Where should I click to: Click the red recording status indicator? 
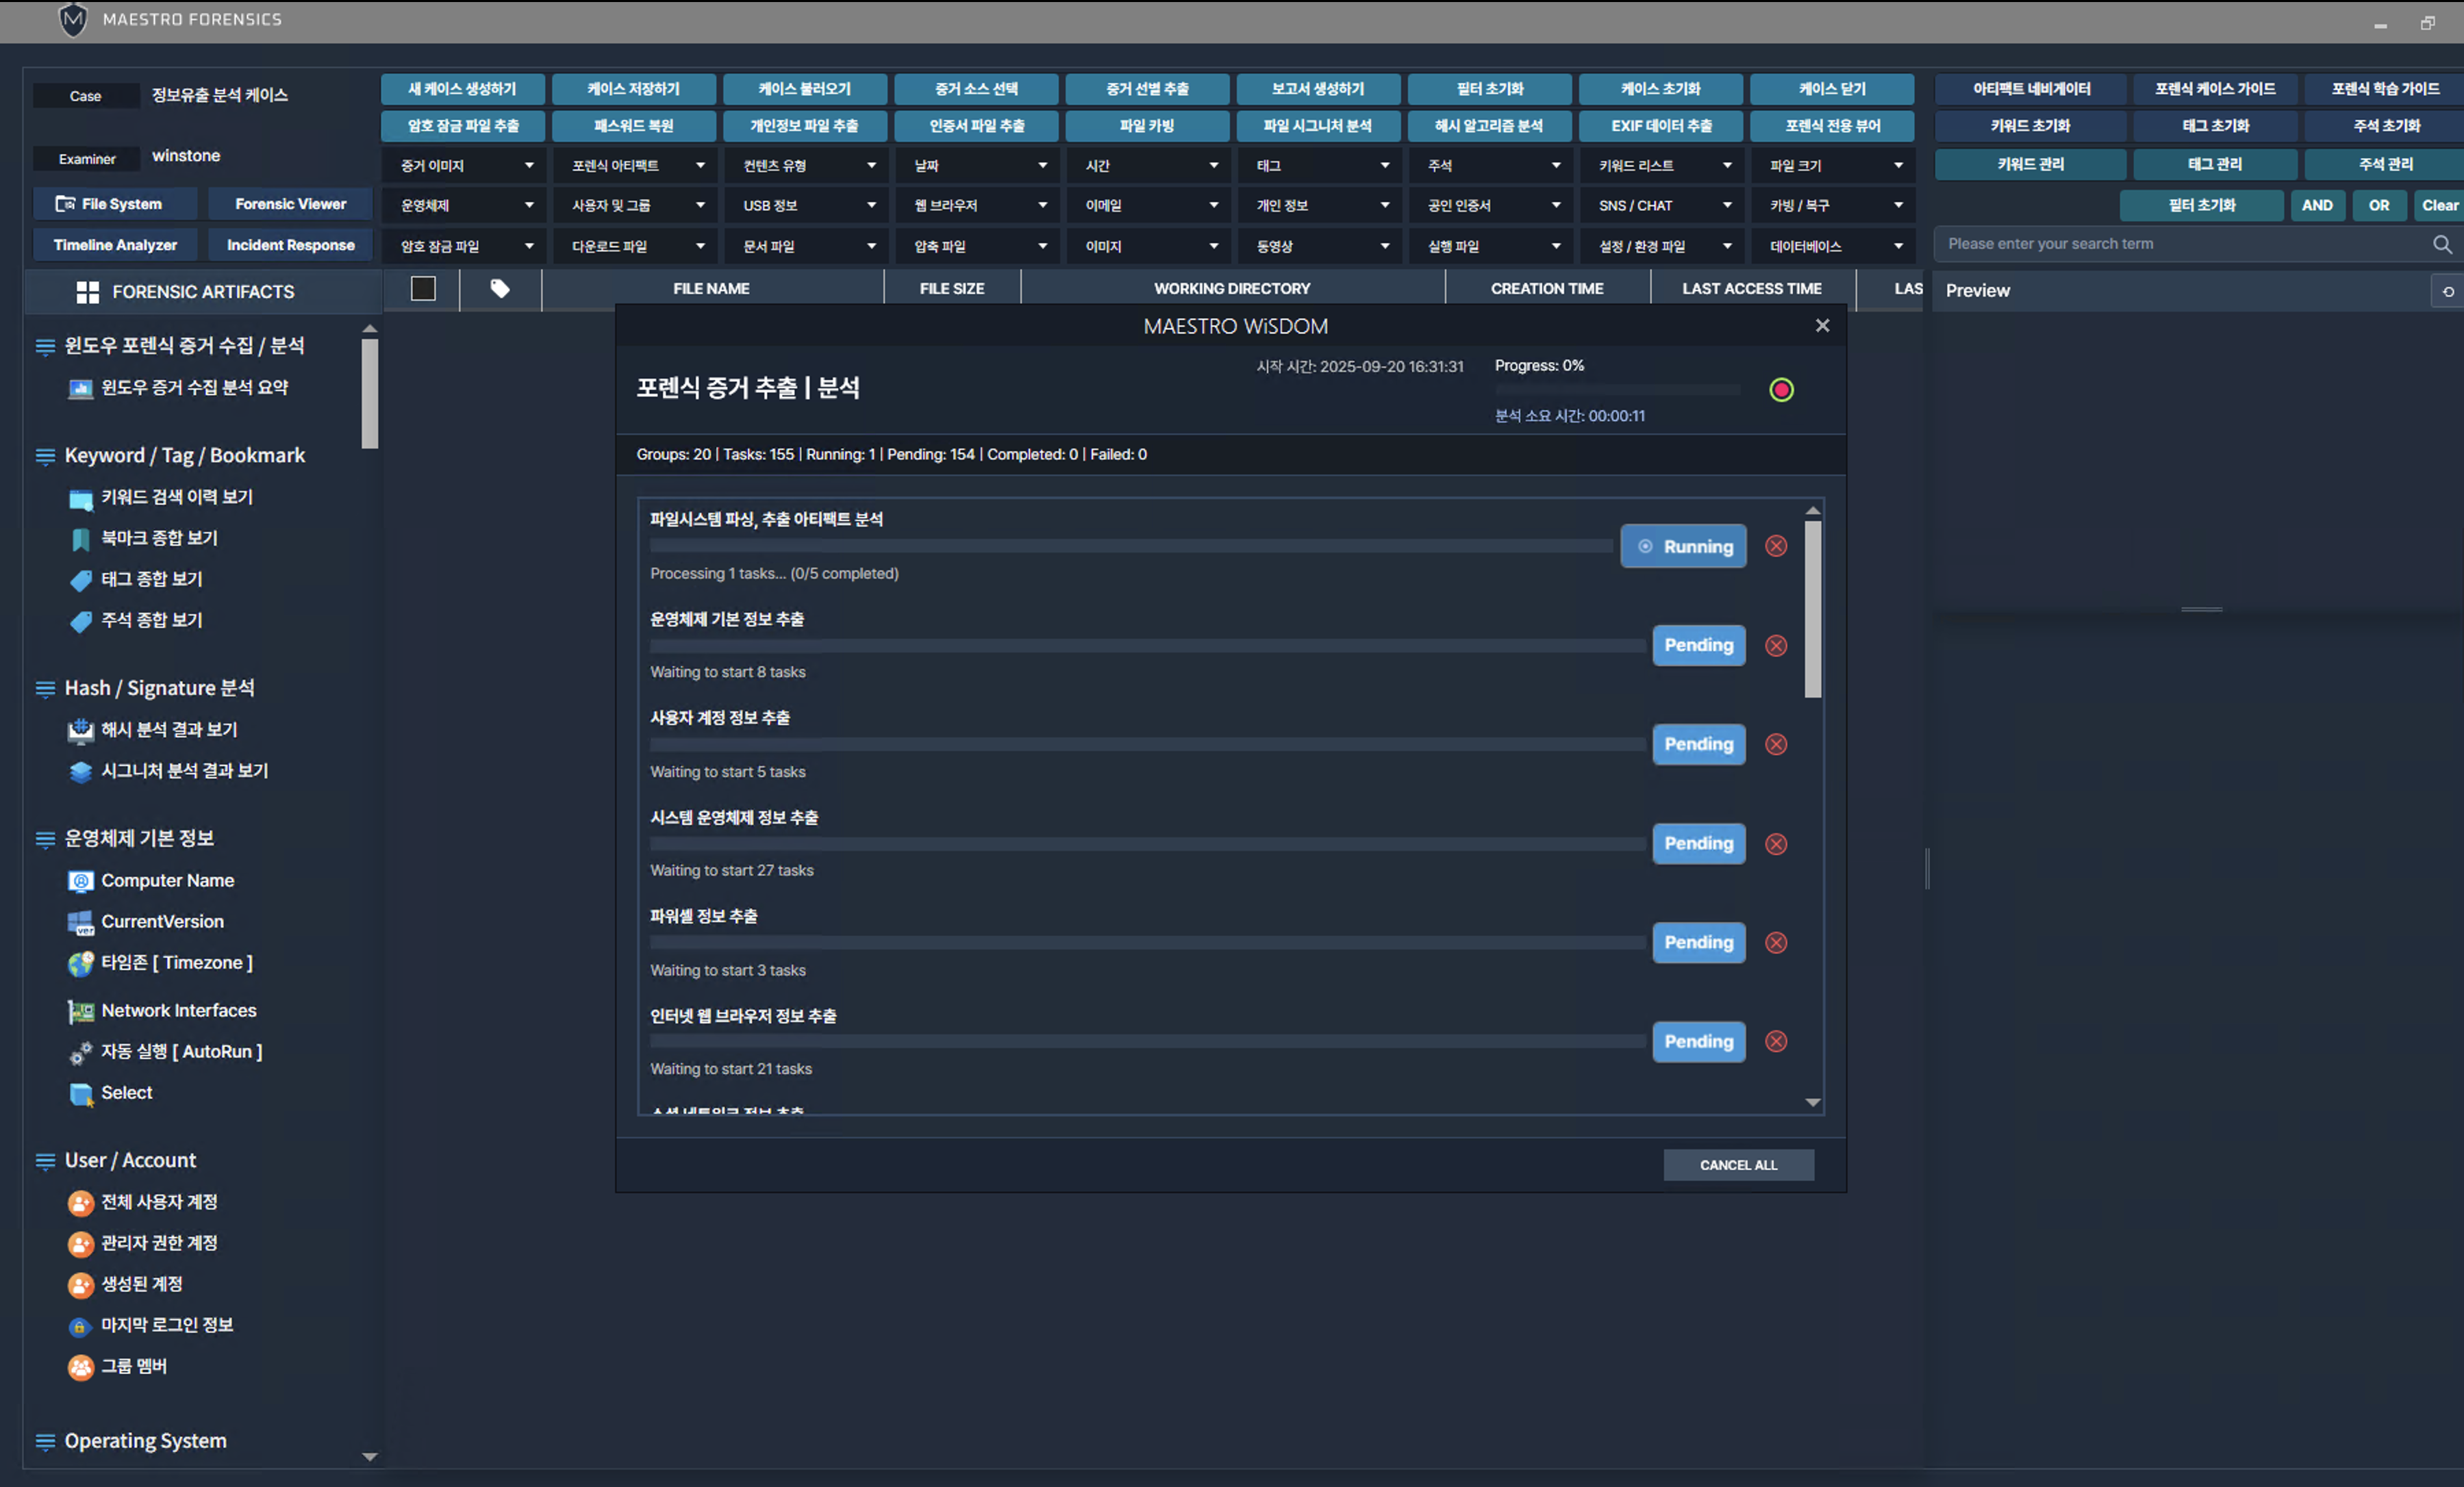click(1781, 390)
